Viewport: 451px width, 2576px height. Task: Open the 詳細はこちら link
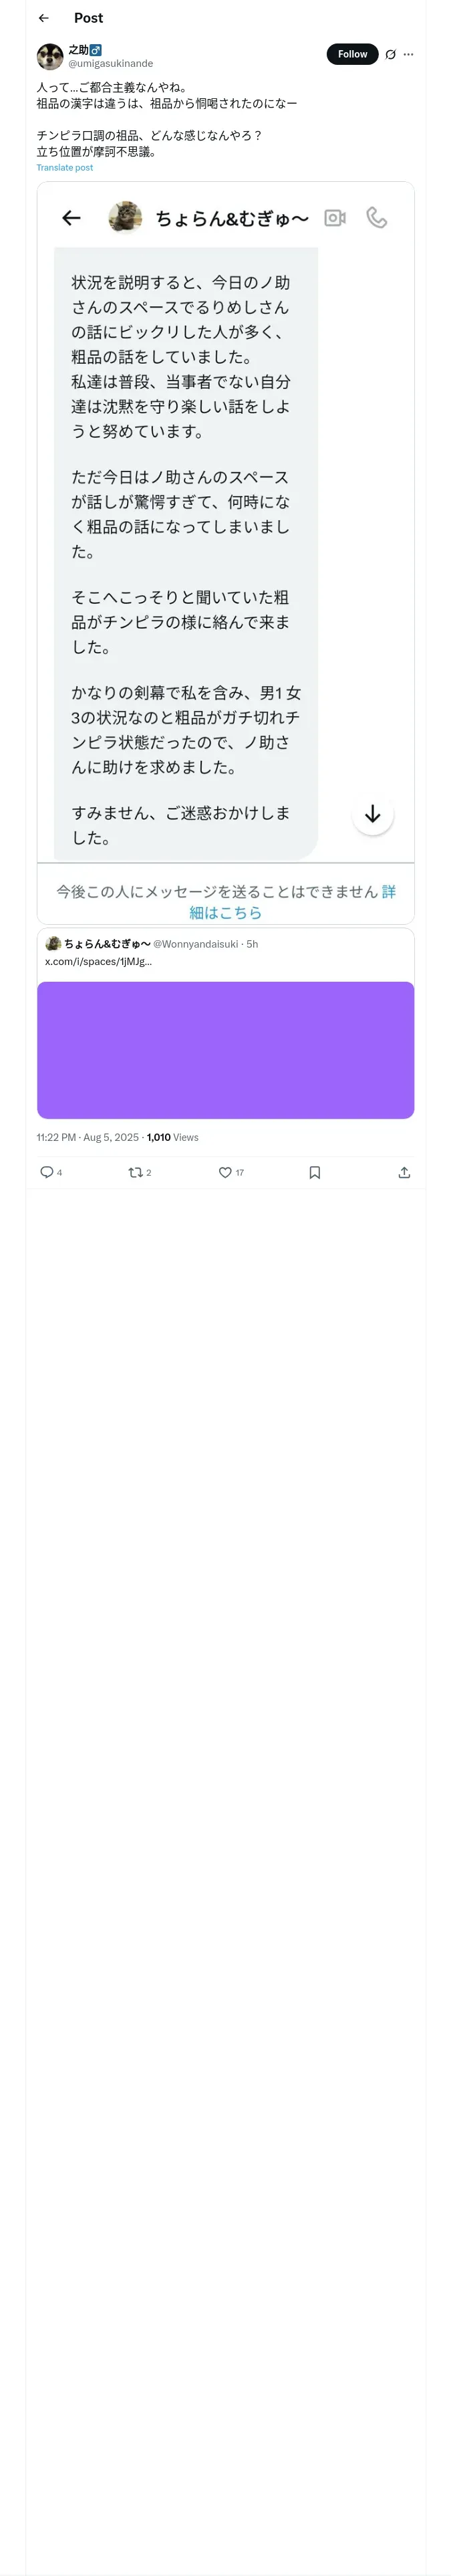pyautogui.click(x=293, y=902)
